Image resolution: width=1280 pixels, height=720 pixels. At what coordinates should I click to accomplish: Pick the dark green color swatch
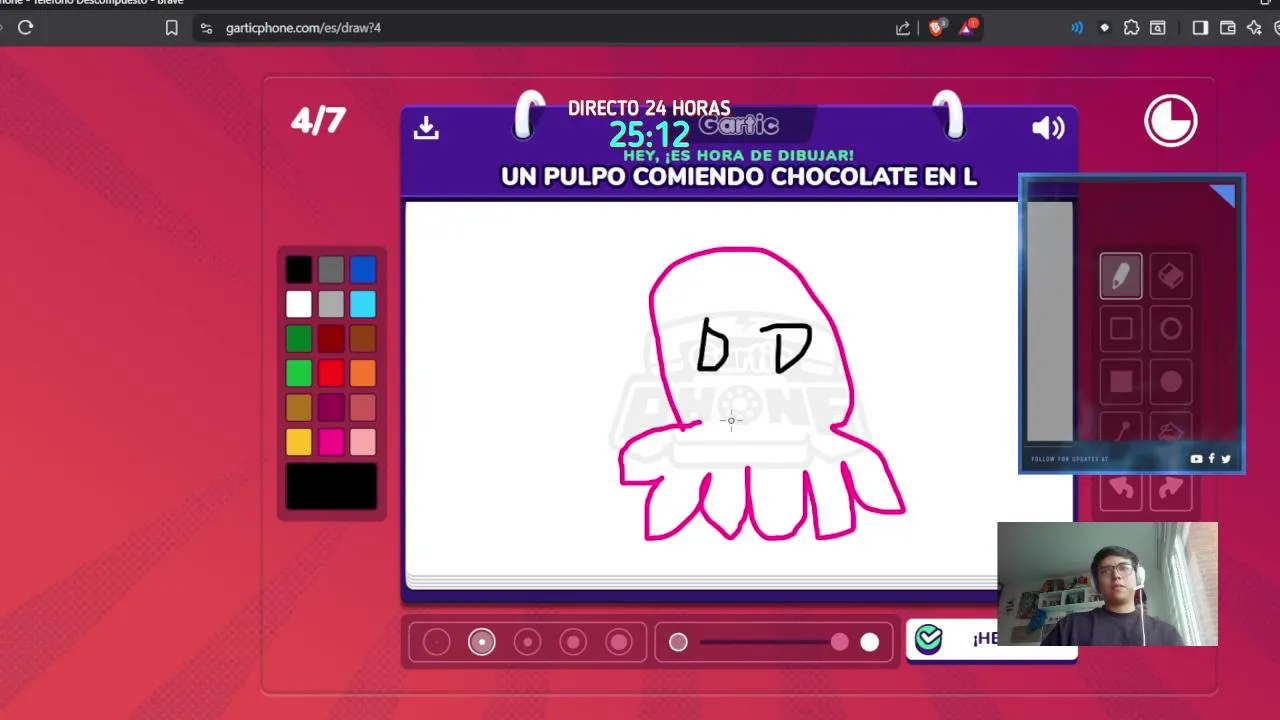(298, 338)
